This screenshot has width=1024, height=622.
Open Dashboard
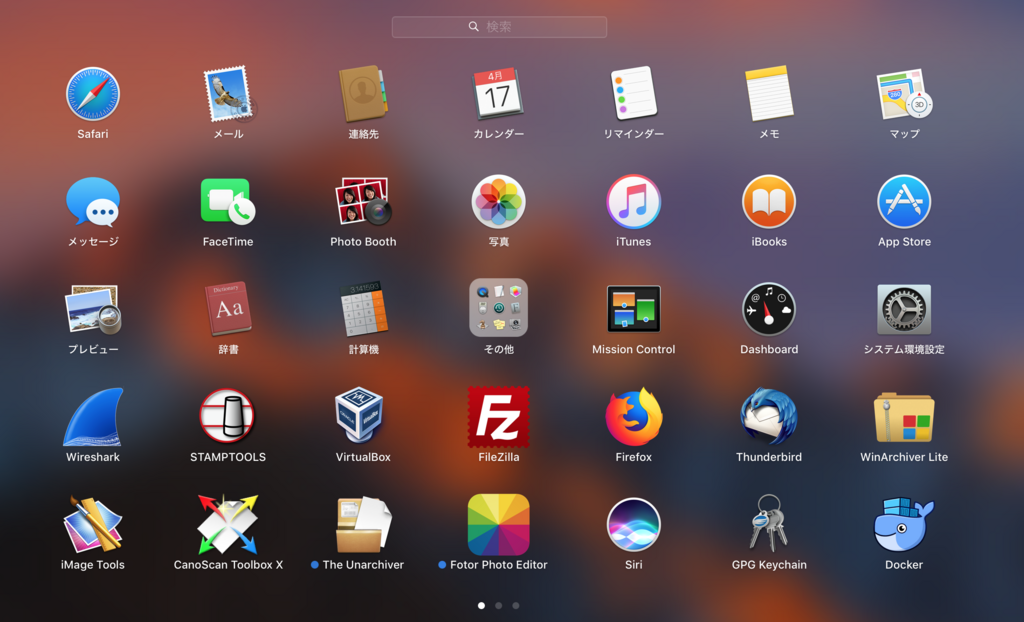(x=769, y=310)
